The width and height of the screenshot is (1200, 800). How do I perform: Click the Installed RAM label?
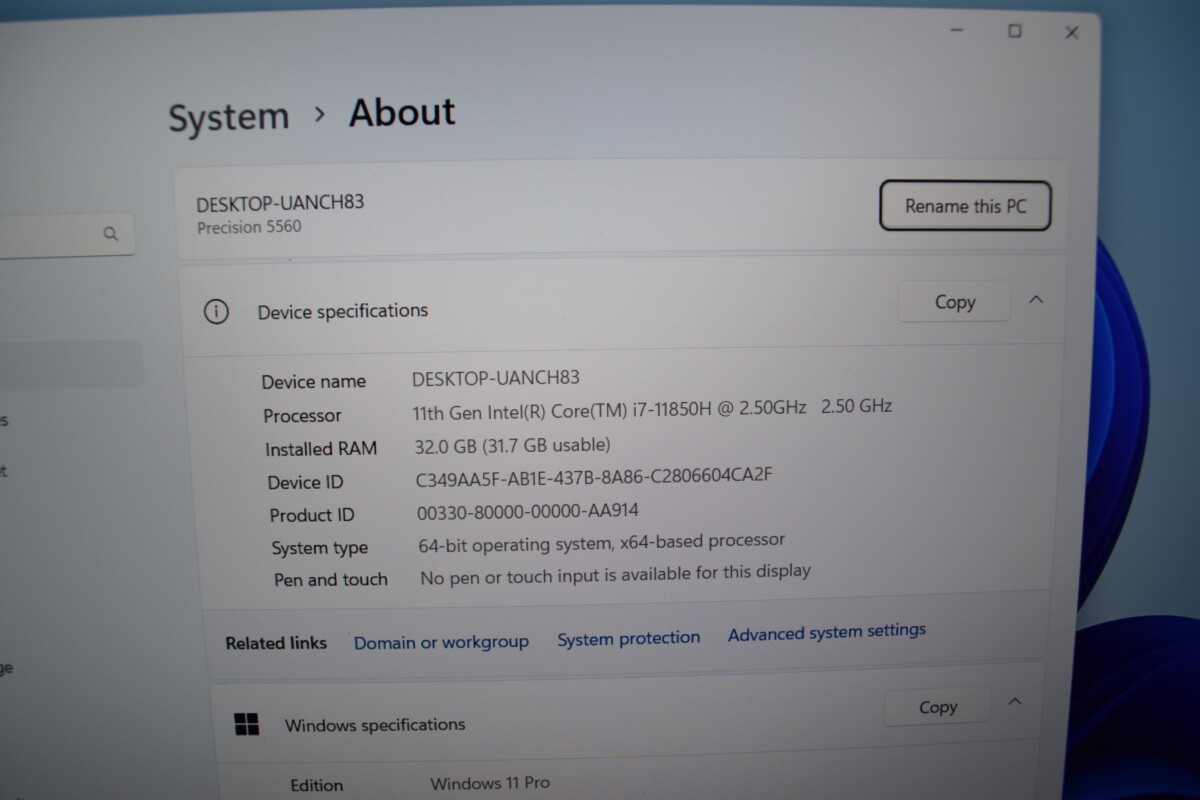[x=321, y=449]
